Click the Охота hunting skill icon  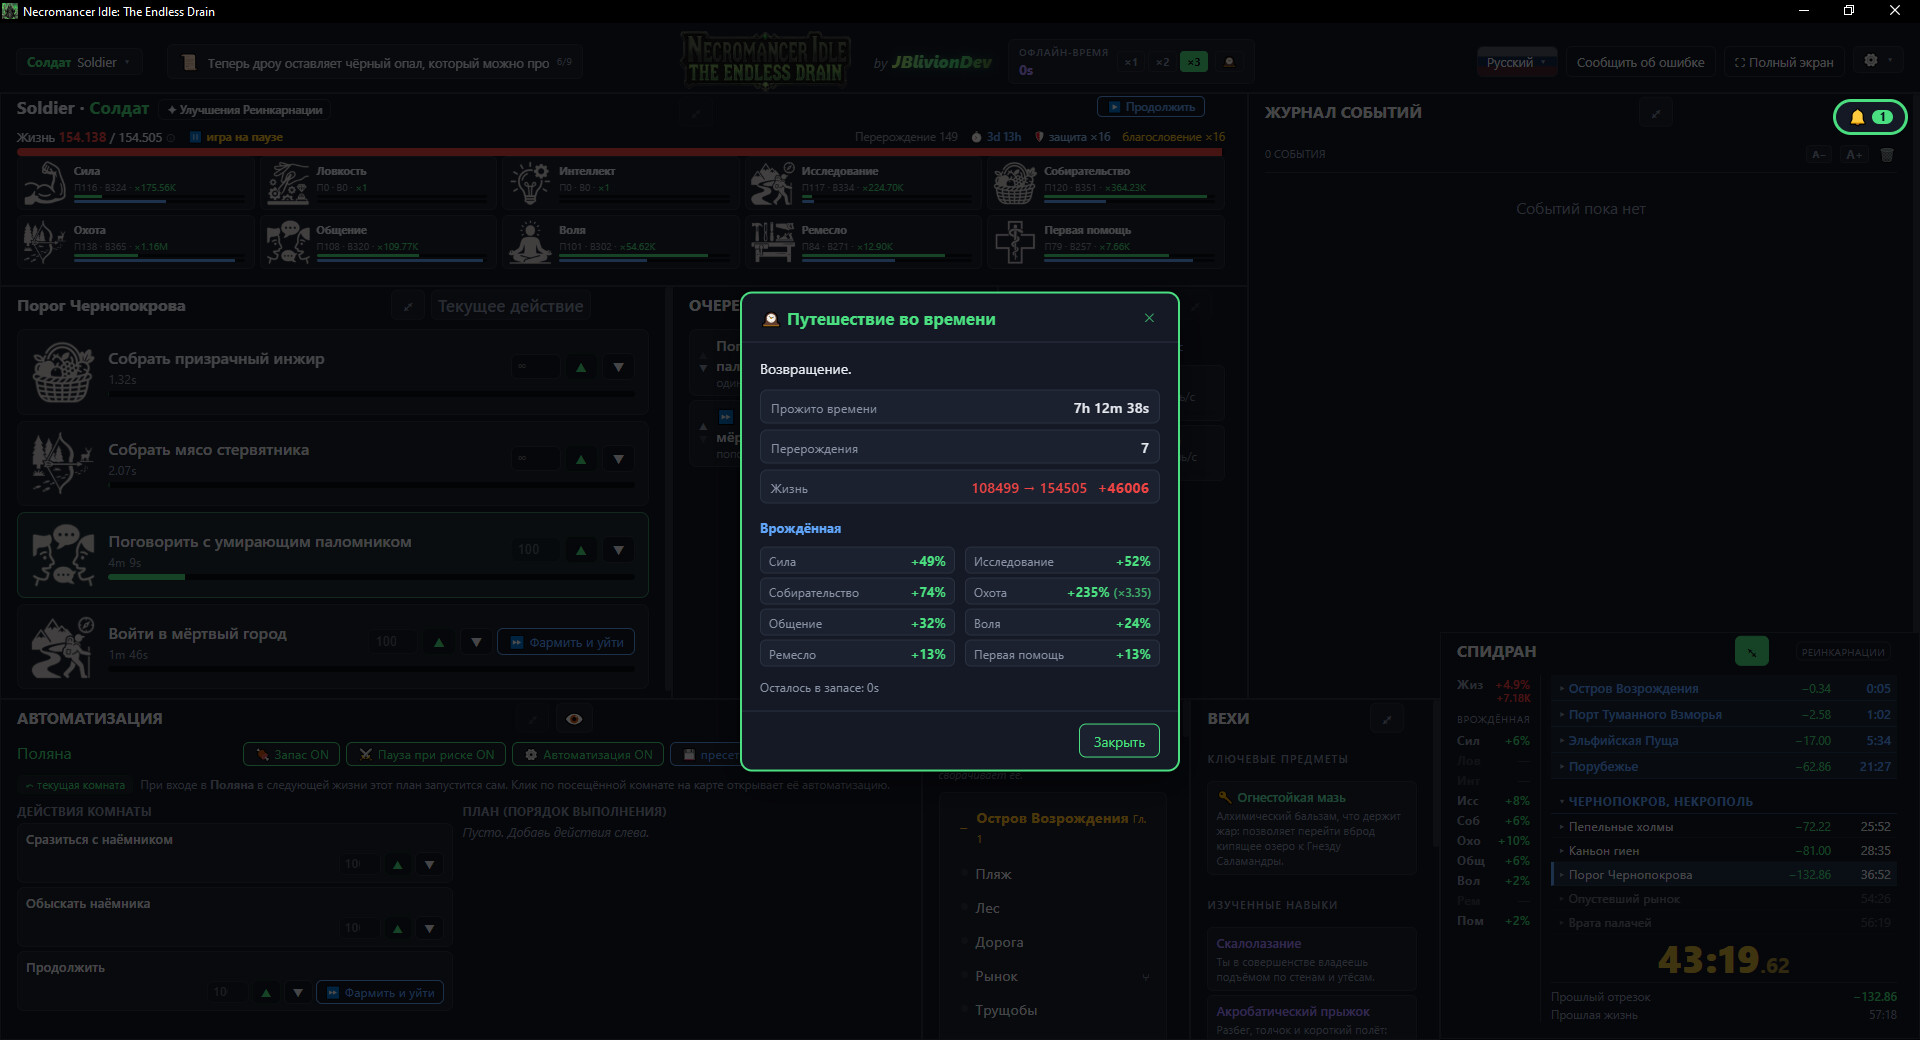[45, 242]
